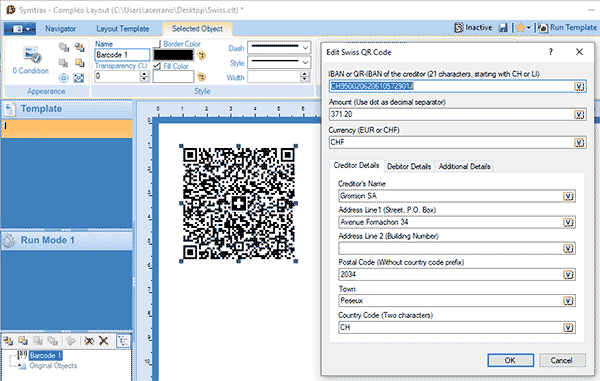Select Barcode 1 in the object tree
Screen dimensions: 600x381
(x=46, y=355)
